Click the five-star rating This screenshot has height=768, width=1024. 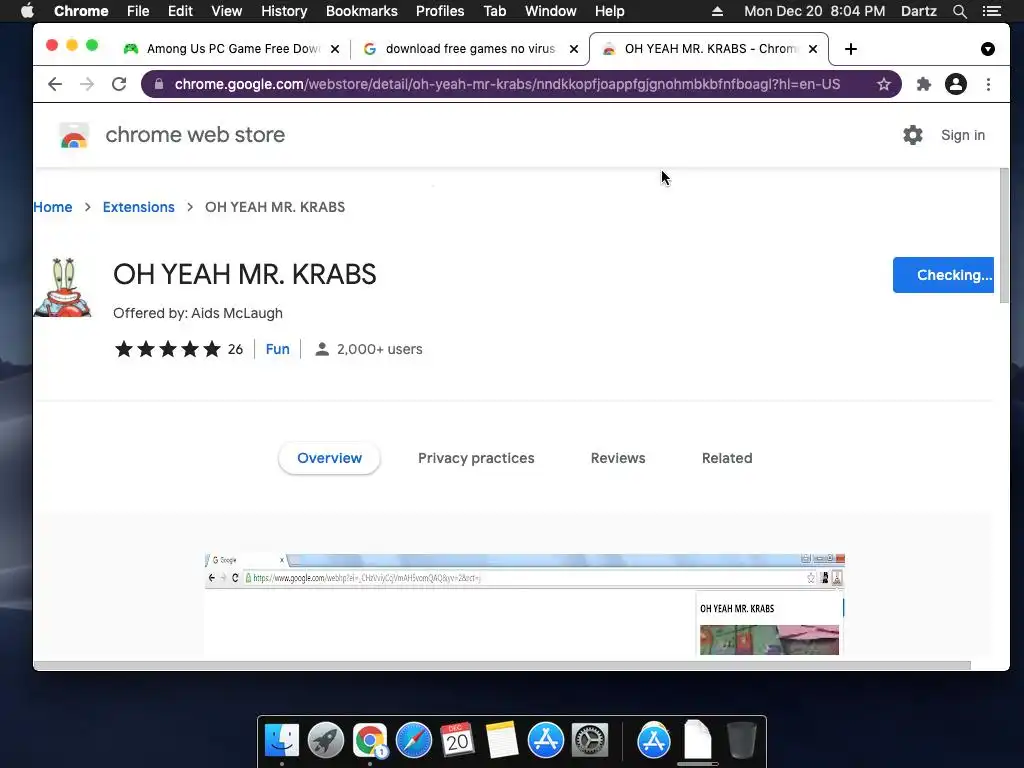coord(168,349)
